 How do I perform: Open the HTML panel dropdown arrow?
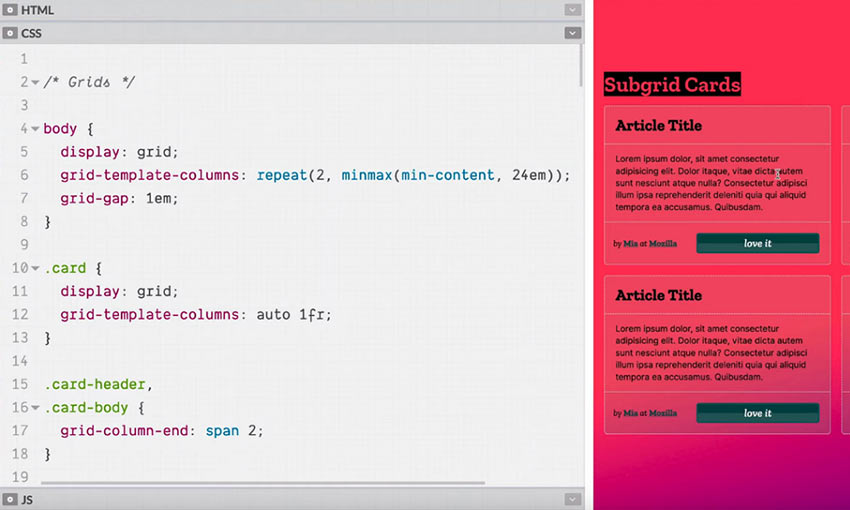pos(572,10)
